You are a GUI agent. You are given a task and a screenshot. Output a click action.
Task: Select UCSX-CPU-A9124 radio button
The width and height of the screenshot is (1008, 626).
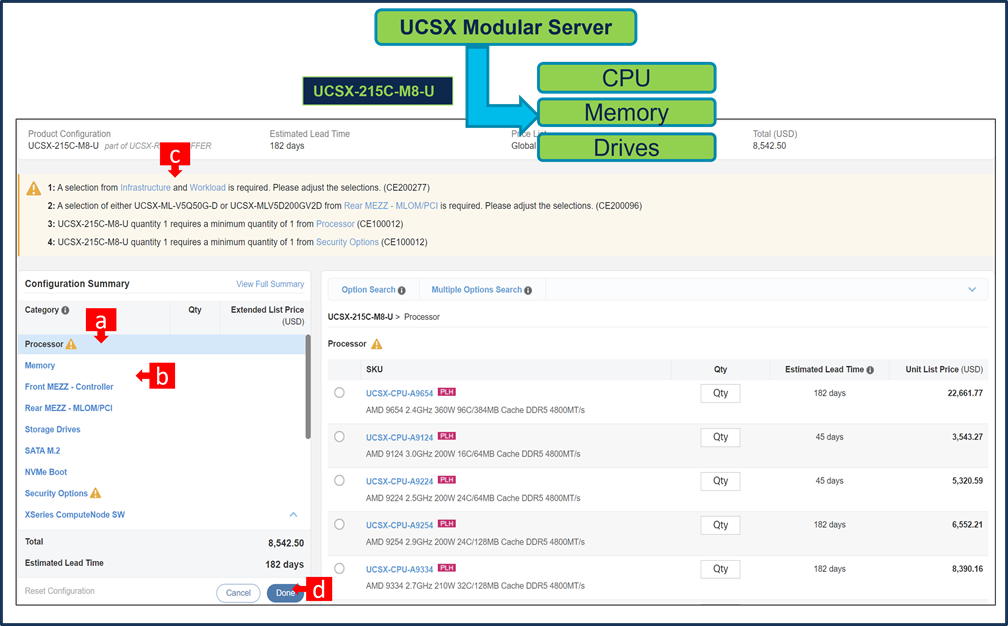pyautogui.click(x=339, y=436)
